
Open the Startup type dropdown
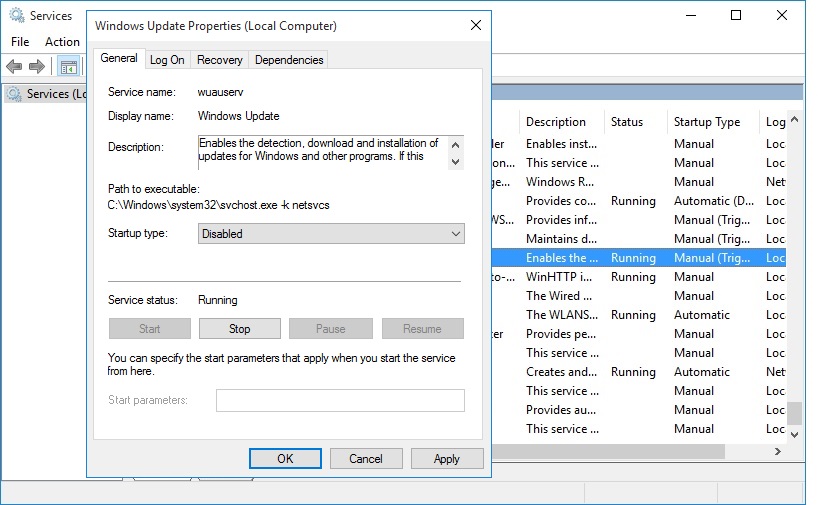(x=331, y=233)
